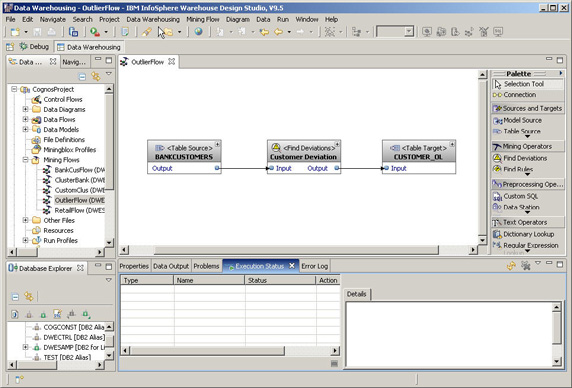The image size is (572, 388).
Task: Expand the Data Models folder
Action: (25, 129)
